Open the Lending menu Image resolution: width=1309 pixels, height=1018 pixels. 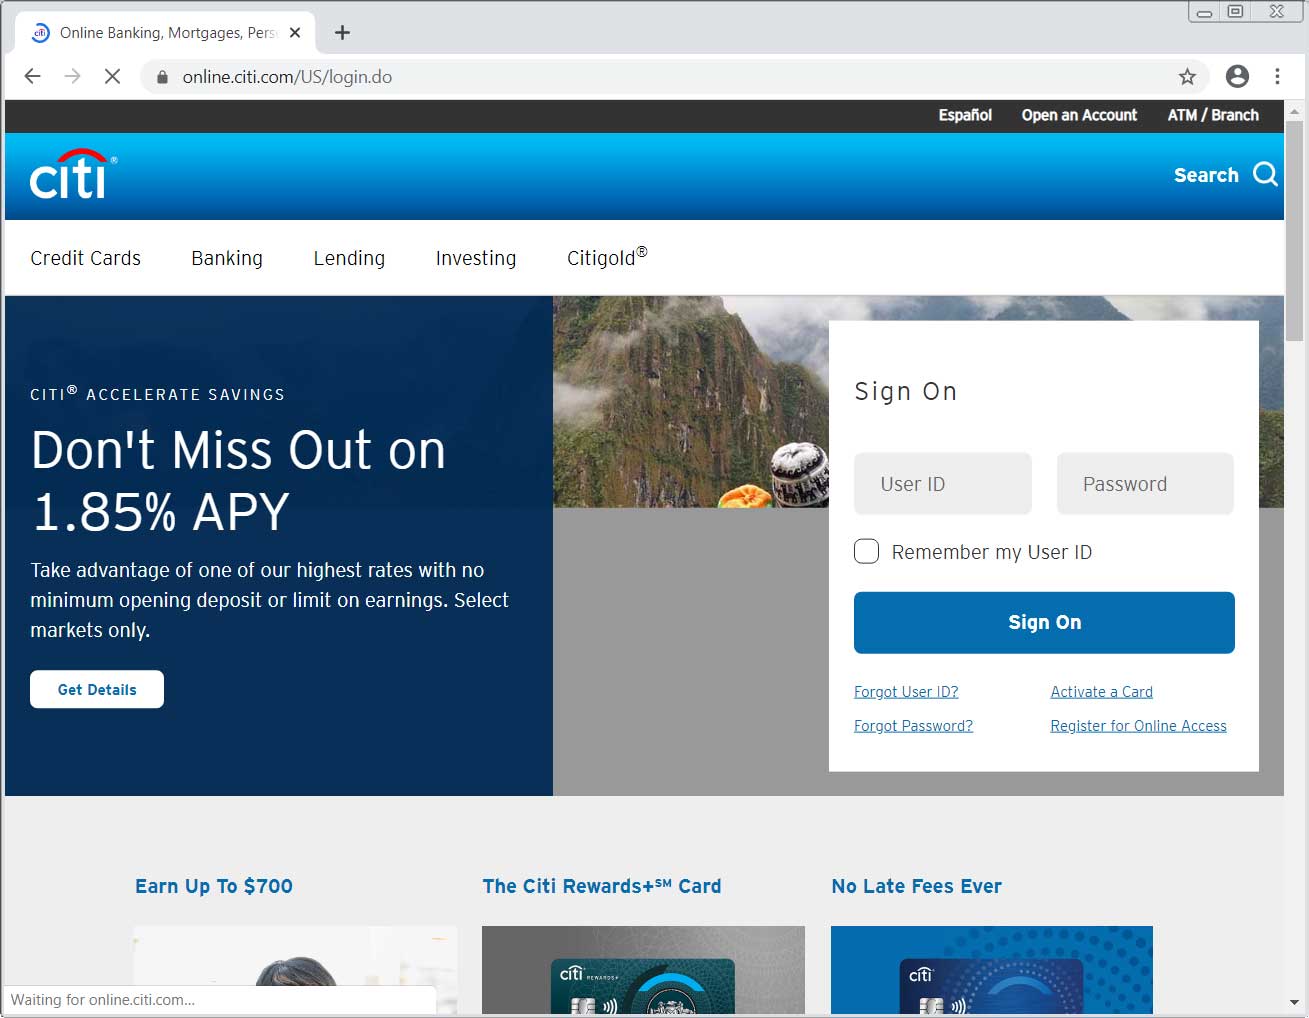click(x=349, y=258)
